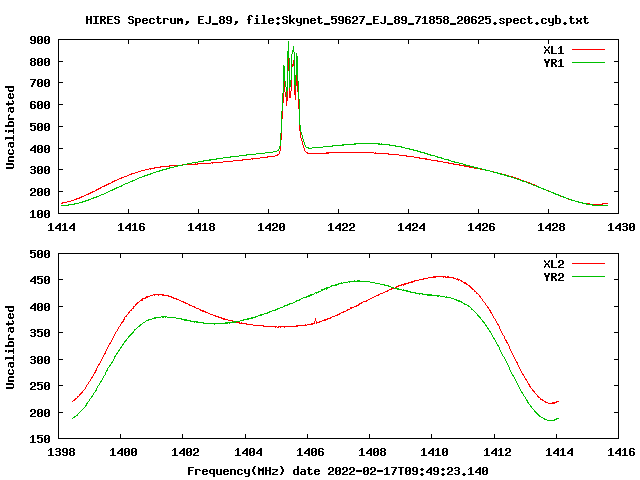Click the 1408 x-axis tick label

tap(372, 452)
